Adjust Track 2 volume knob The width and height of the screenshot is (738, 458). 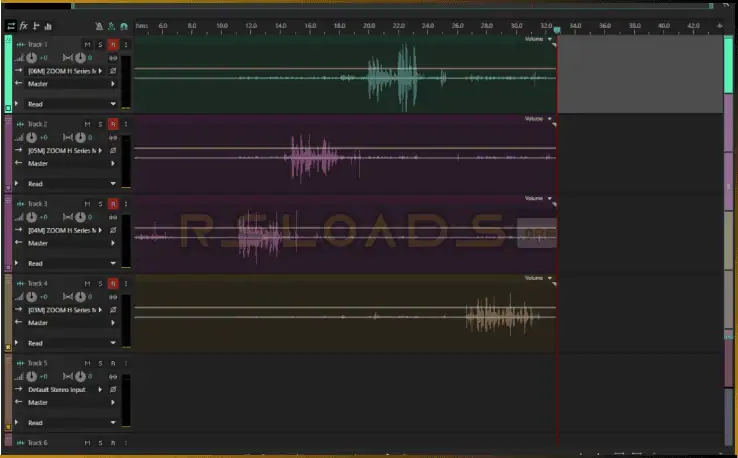(32, 137)
